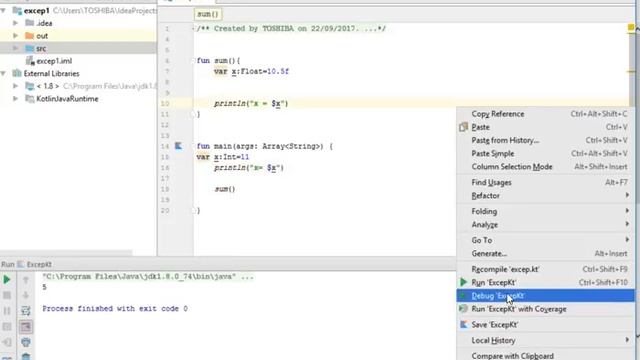Click the Kotlin icon beside Save 'ExcepKt'
Screen dimensions: 640x360
[x=463, y=324]
